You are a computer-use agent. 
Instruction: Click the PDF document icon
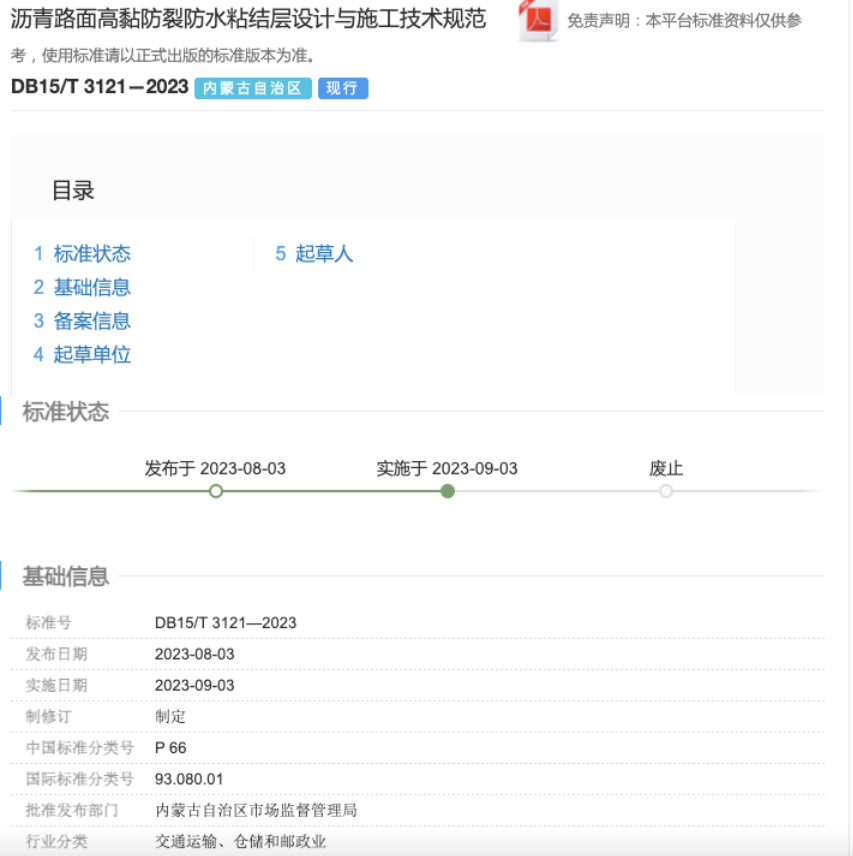coord(539,21)
